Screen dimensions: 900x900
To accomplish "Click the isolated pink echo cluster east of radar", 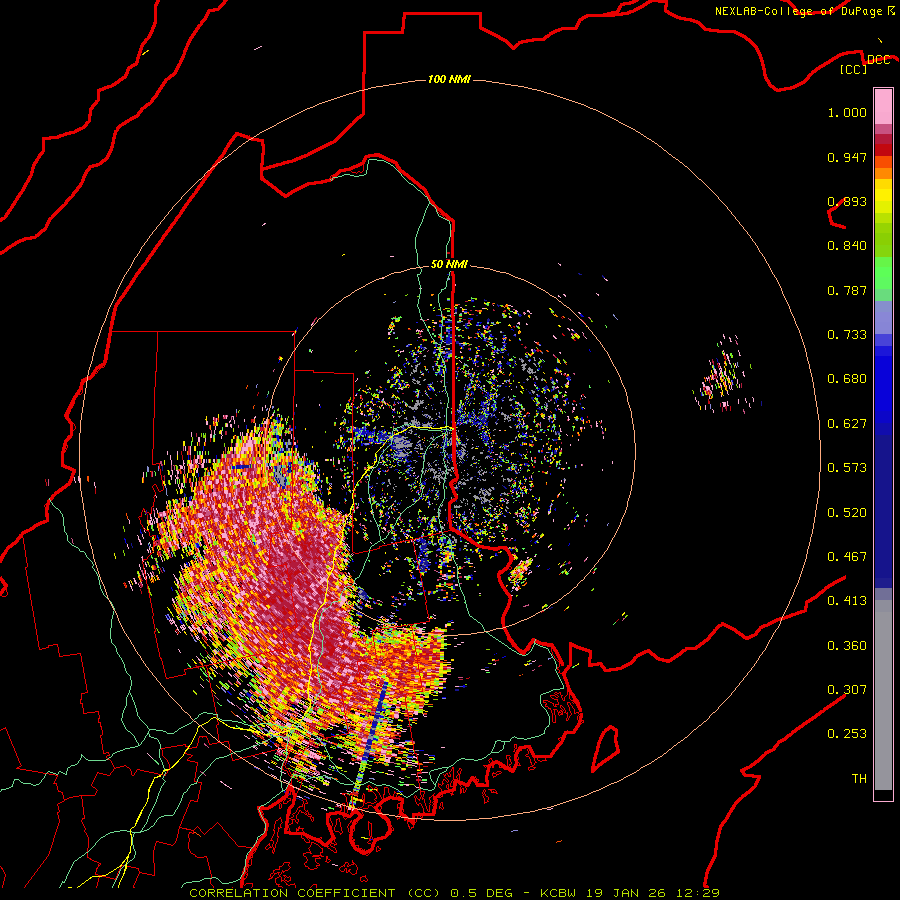I will 722,377.
